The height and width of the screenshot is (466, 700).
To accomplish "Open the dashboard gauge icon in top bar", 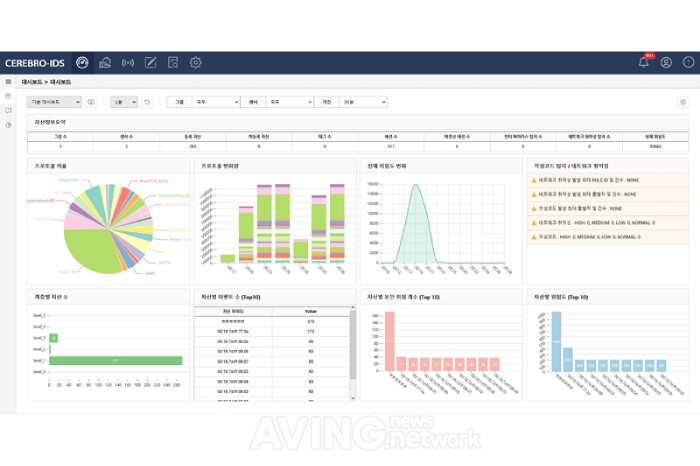I will point(82,62).
